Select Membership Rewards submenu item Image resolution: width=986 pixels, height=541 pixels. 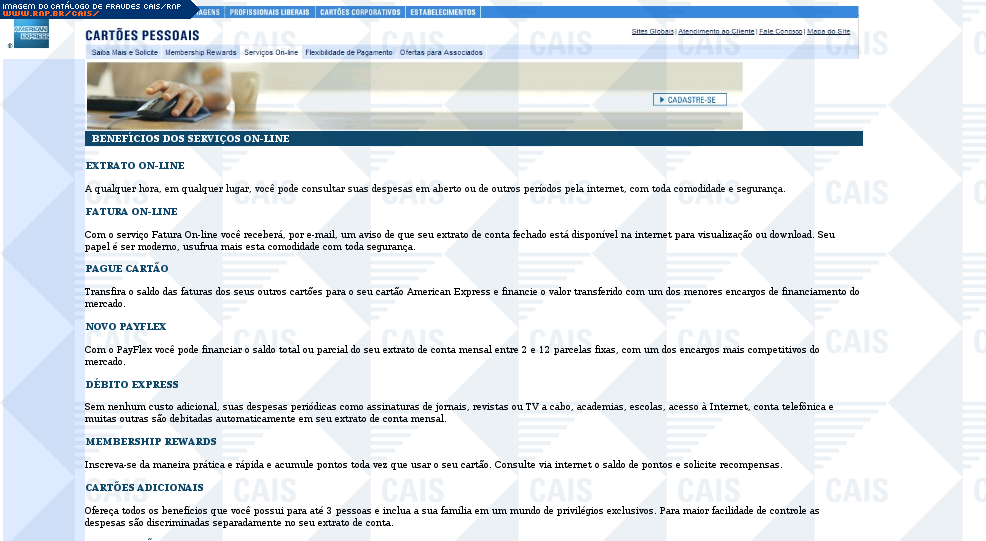[x=201, y=52]
